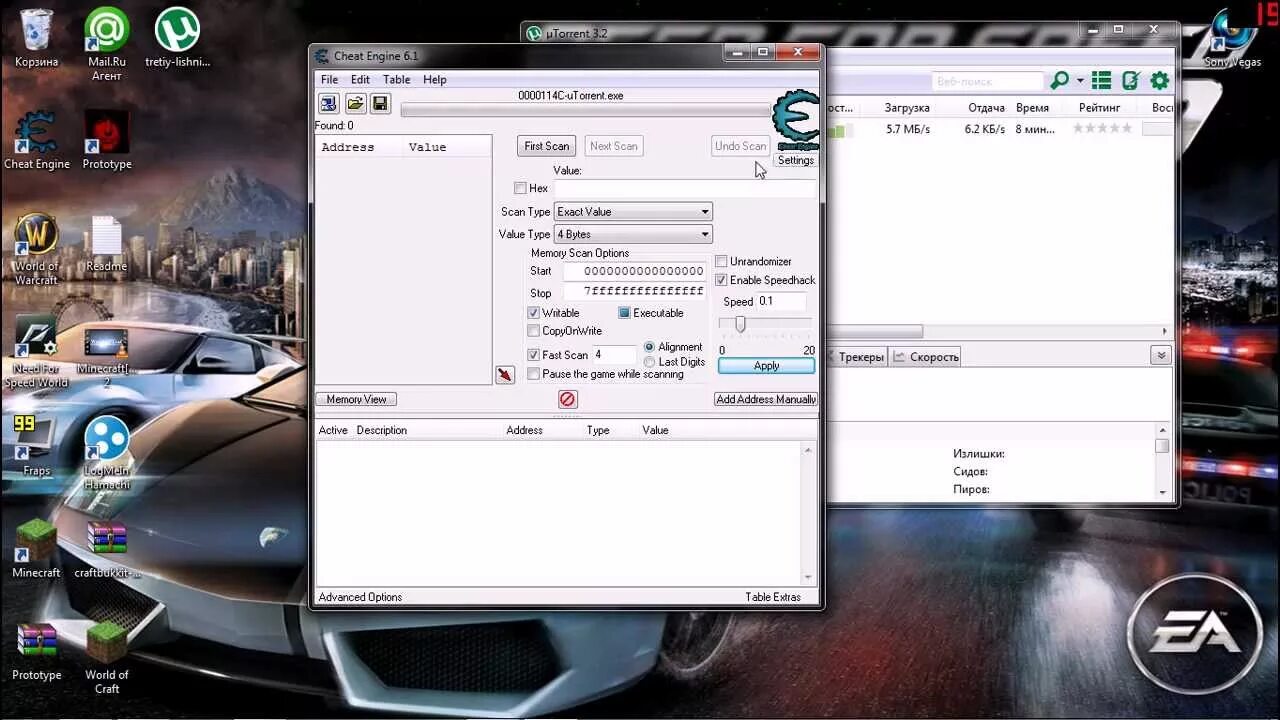Select the Mail.Ru Agent desktop icon
Image resolution: width=1280 pixels, height=720 pixels.
(x=106, y=45)
